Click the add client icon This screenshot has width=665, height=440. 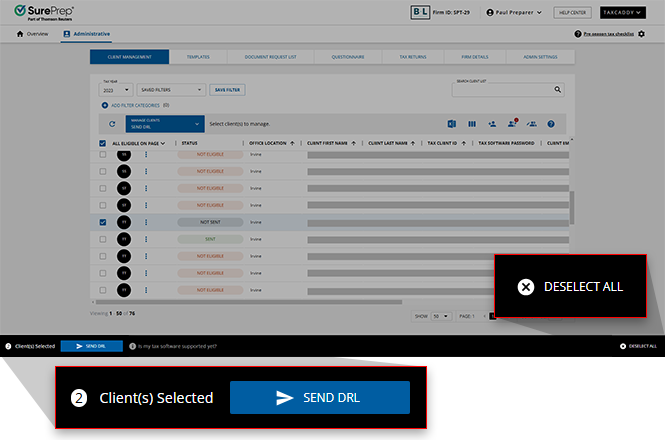coord(492,124)
